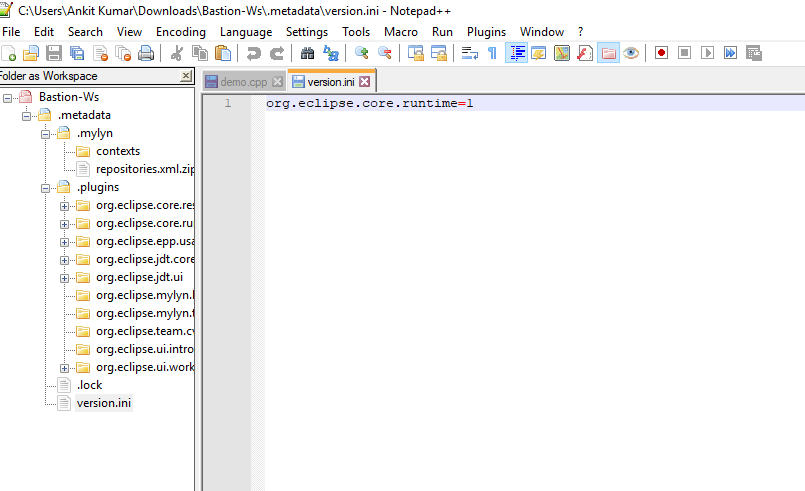Select the .lock file in tree
805x491 pixels.
tap(89, 385)
